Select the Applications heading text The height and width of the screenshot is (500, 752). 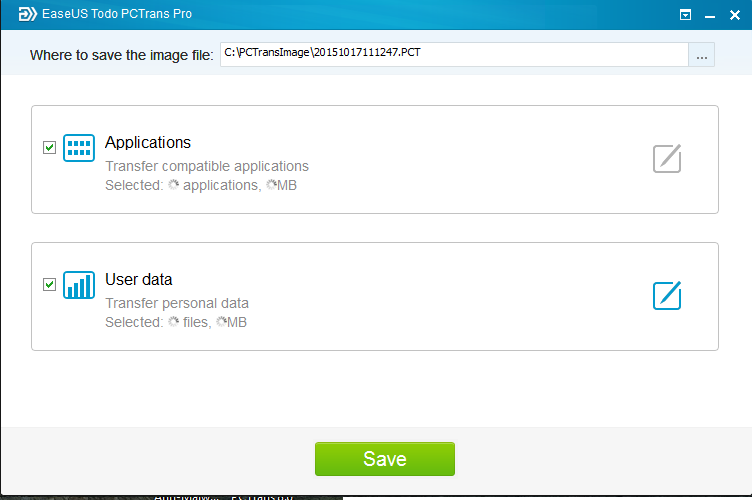(148, 142)
